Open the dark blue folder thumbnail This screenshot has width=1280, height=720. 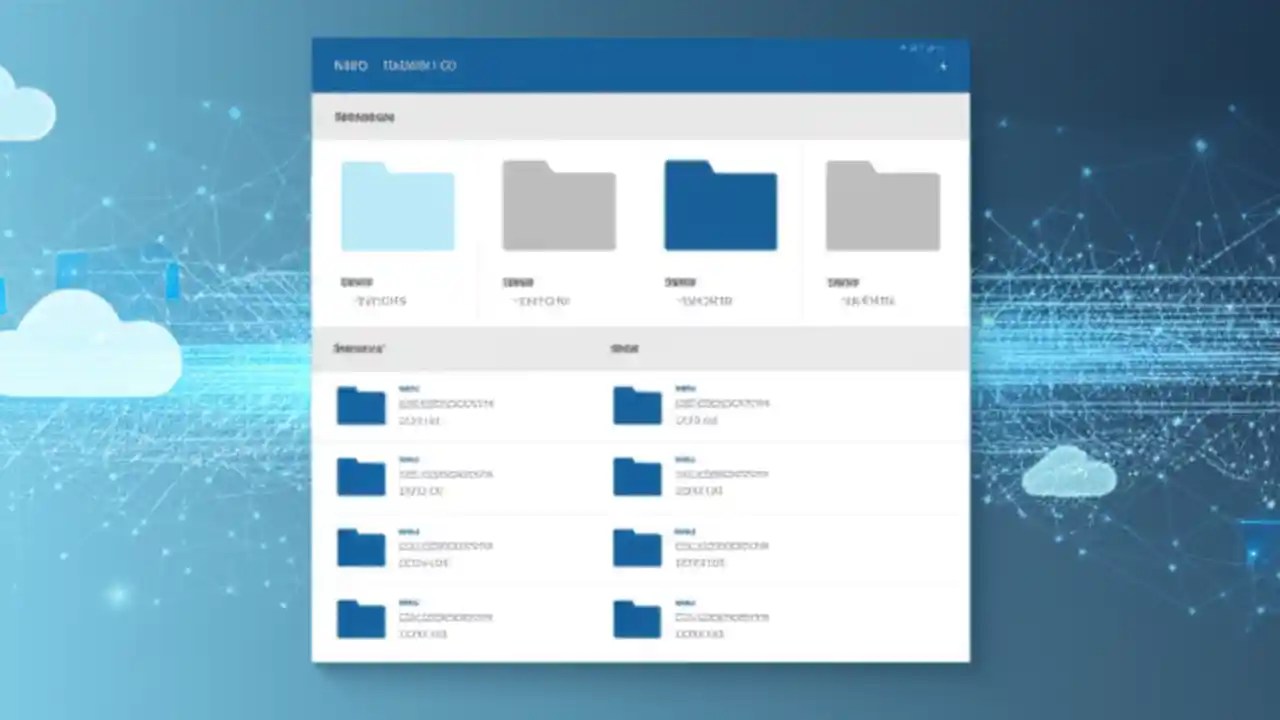pyautogui.click(x=720, y=205)
